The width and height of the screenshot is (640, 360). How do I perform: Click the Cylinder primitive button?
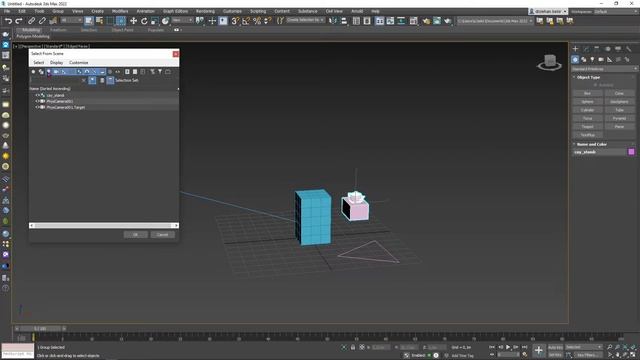coord(587,110)
